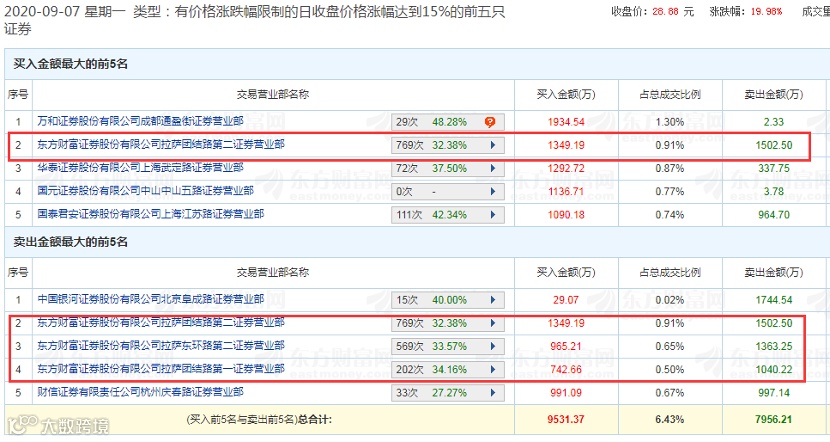Select sell amount 2.33
Viewport: 830px width, 442px height.
[x=774, y=122]
